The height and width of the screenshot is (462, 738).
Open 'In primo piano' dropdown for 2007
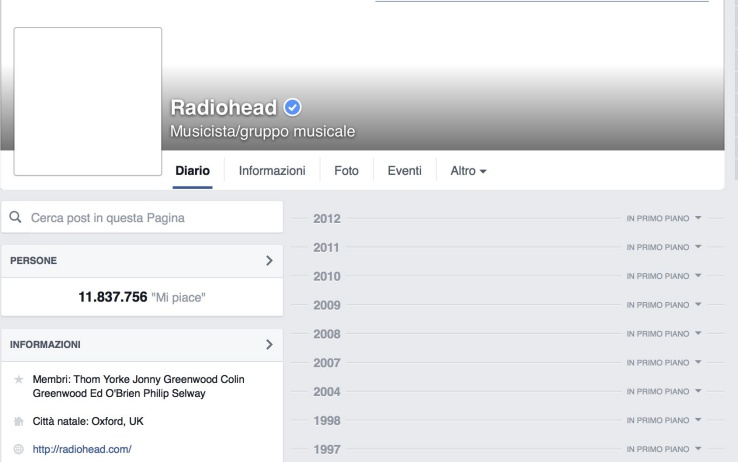point(664,363)
